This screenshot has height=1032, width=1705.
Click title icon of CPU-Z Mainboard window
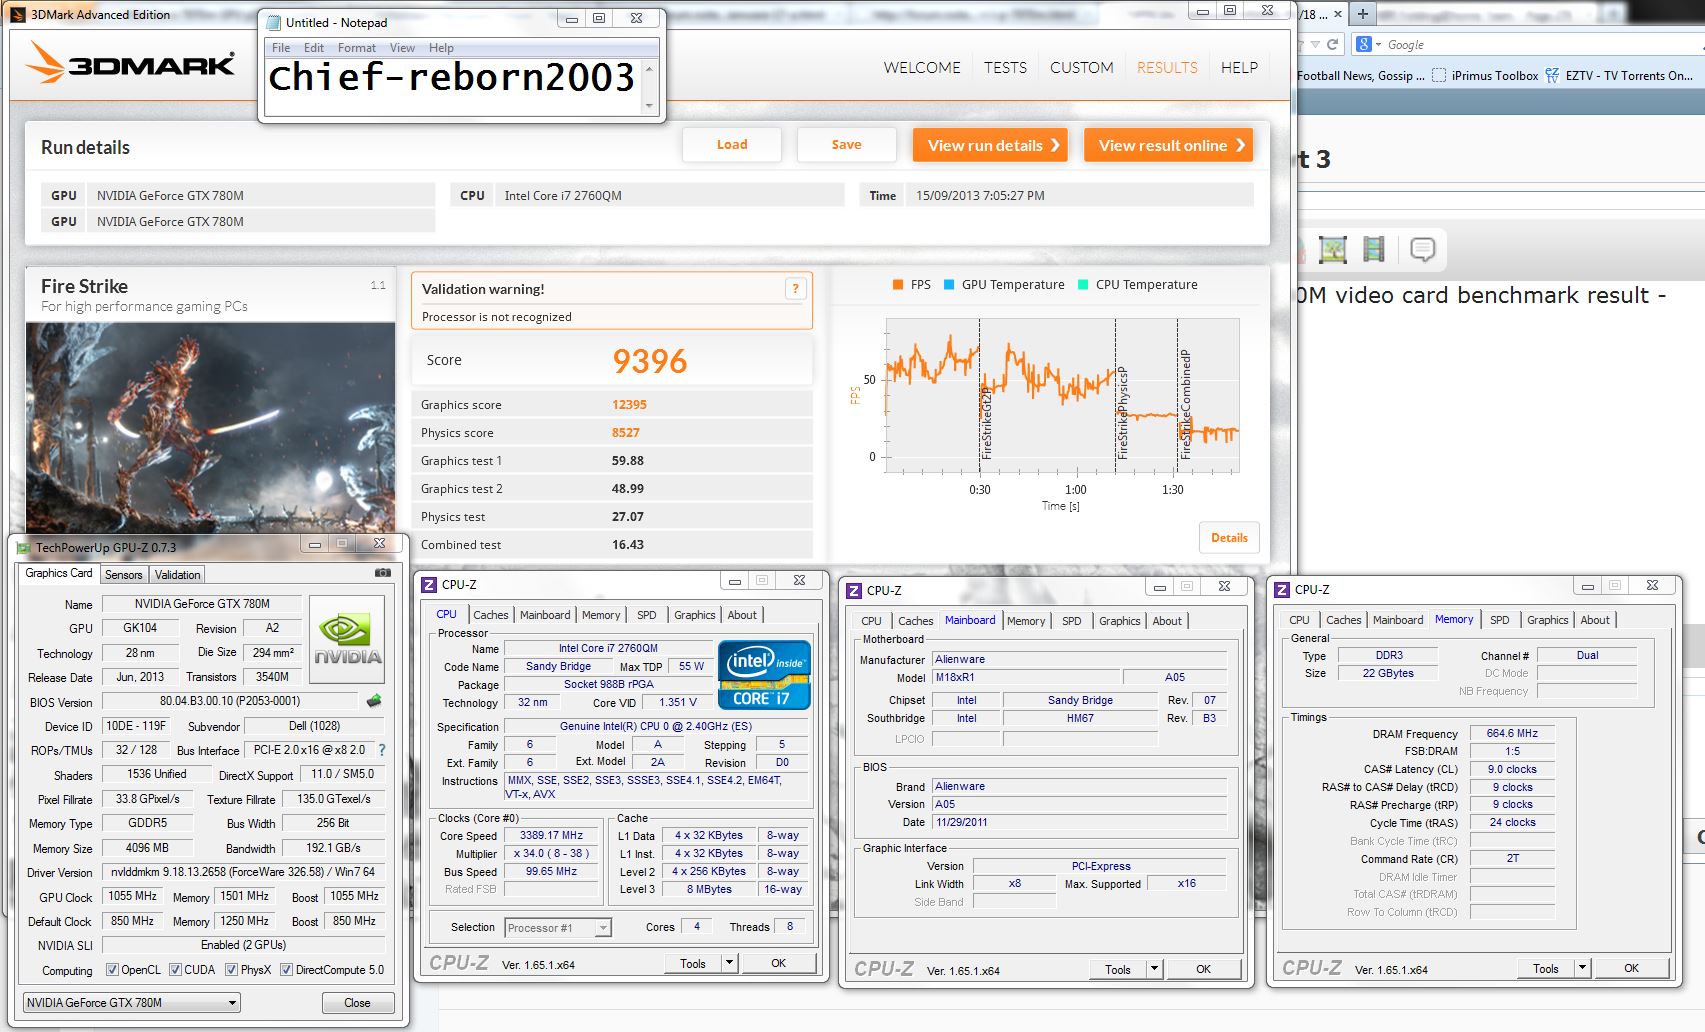coord(854,590)
